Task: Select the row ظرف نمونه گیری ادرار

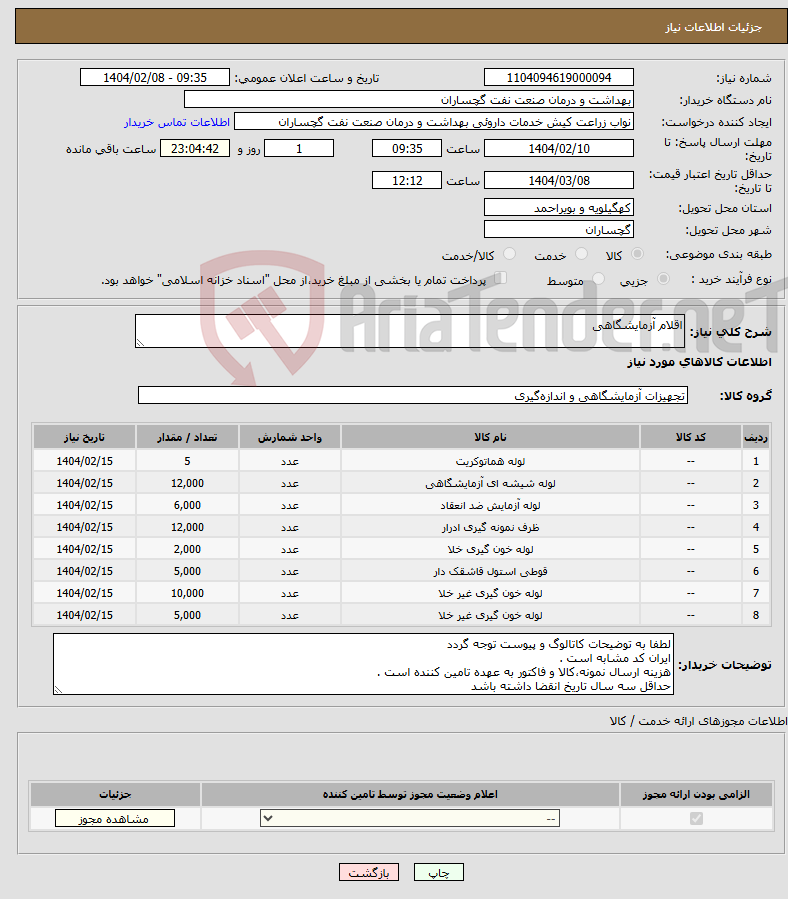Action: [x=402, y=527]
